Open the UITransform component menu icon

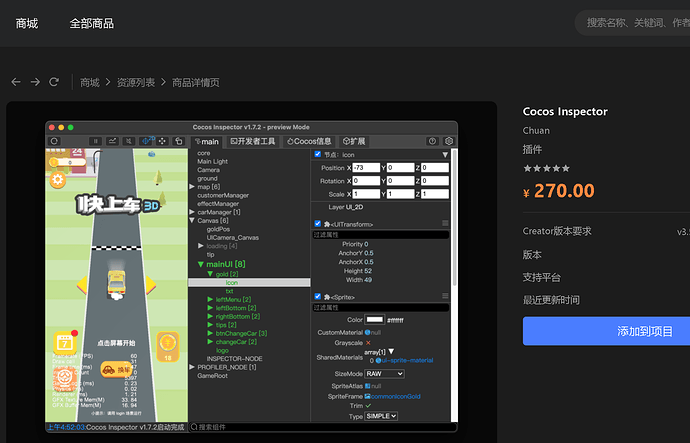pyautogui.click(x=445, y=223)
